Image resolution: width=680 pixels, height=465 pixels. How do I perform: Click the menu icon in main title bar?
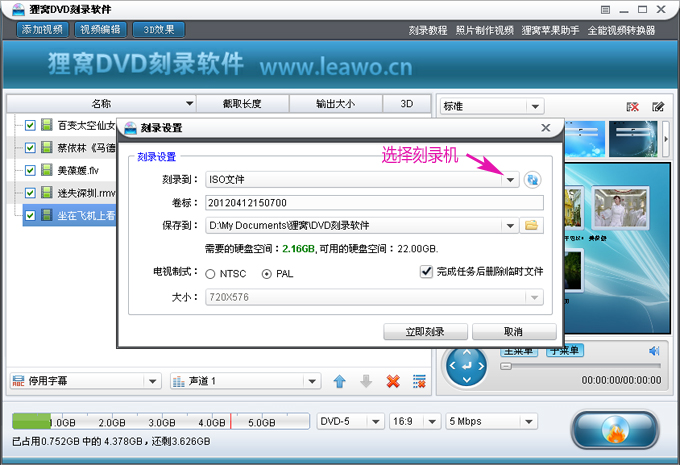pyautogui.click(x=605, y=10)
